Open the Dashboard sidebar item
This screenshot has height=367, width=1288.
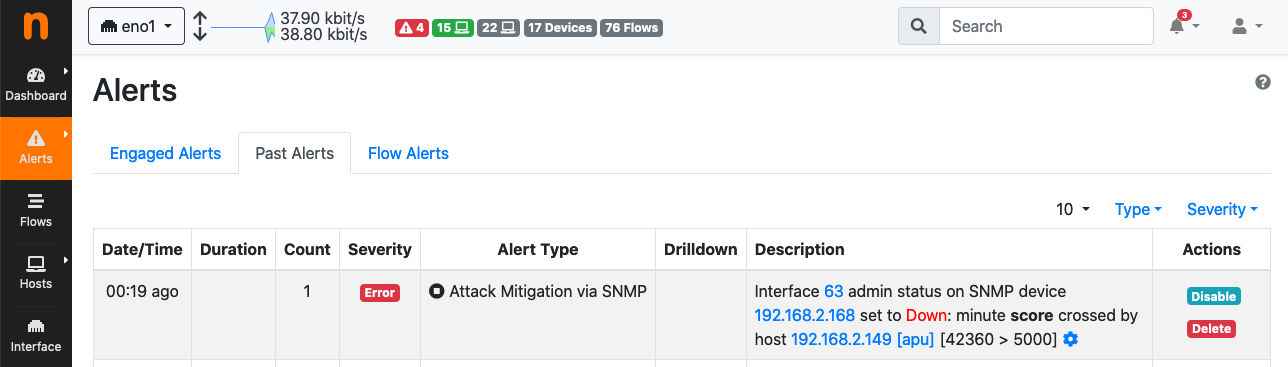36,85
